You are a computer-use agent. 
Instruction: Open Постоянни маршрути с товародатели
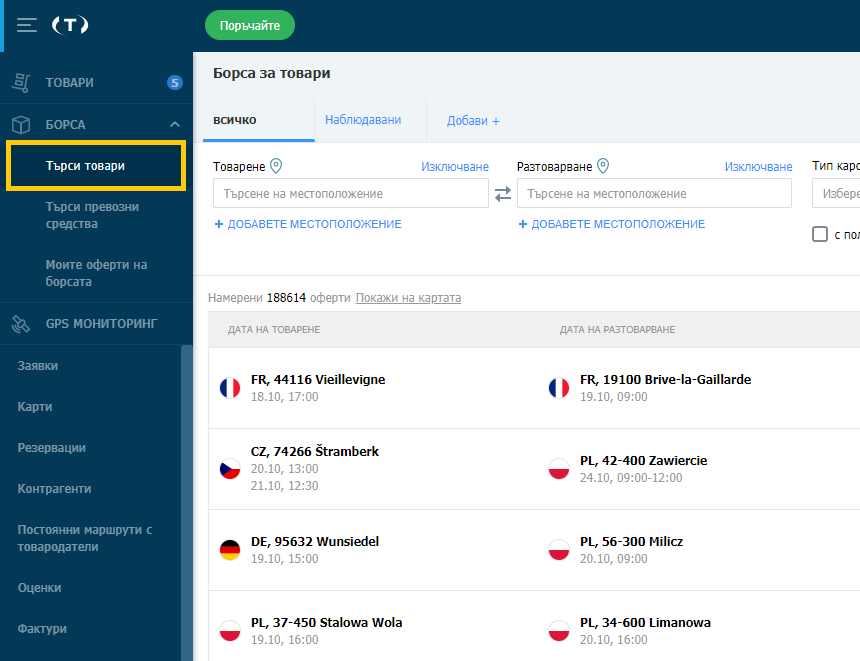(x=85, y=538)
